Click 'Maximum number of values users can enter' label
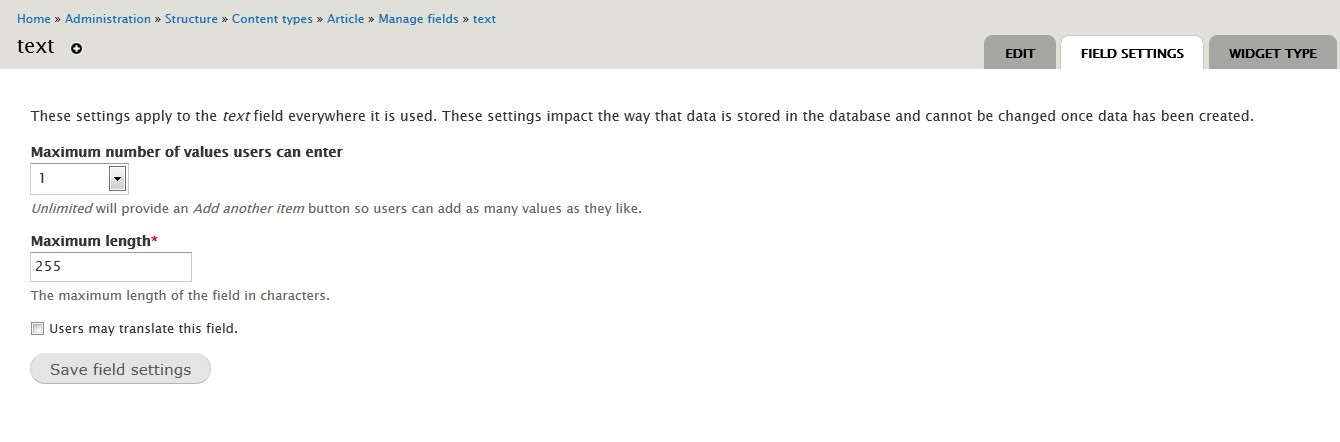Image resolution: width=1340 pixels, height=442 pixels. coord(187,152)
